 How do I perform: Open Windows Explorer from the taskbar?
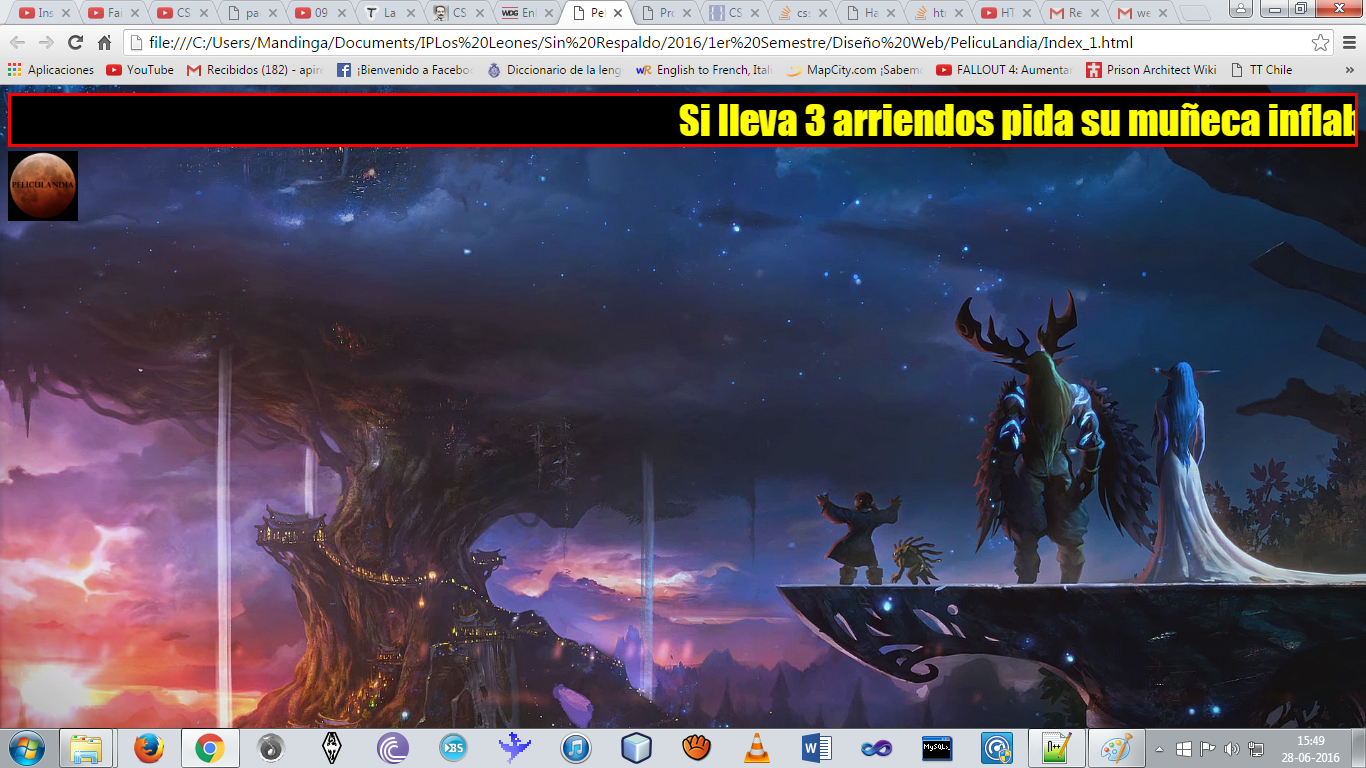86,748
